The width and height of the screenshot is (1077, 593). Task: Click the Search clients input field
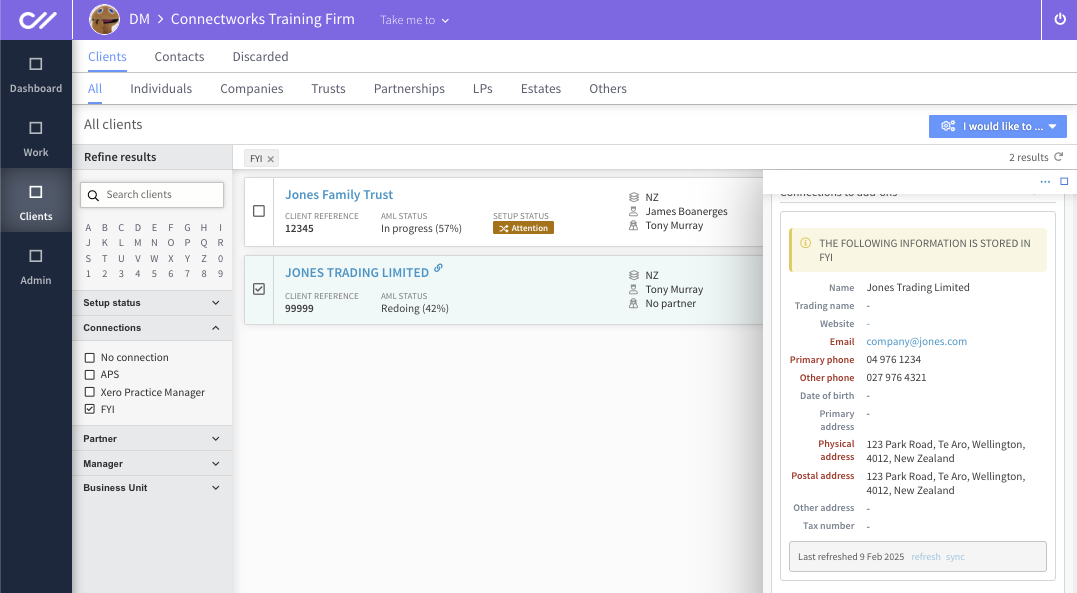[152, 194]
